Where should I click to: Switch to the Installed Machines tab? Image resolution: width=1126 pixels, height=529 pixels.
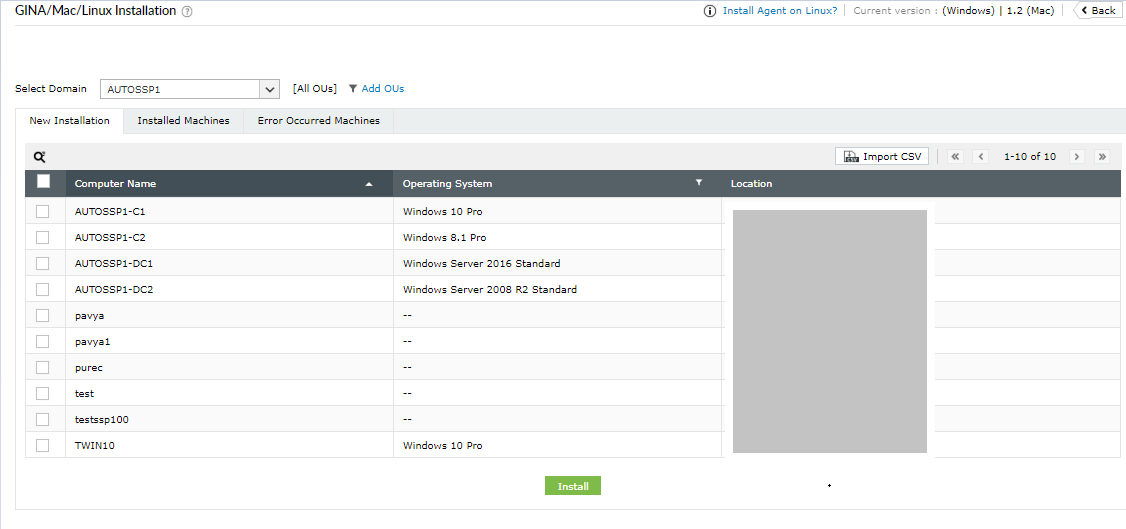(183, 121)
